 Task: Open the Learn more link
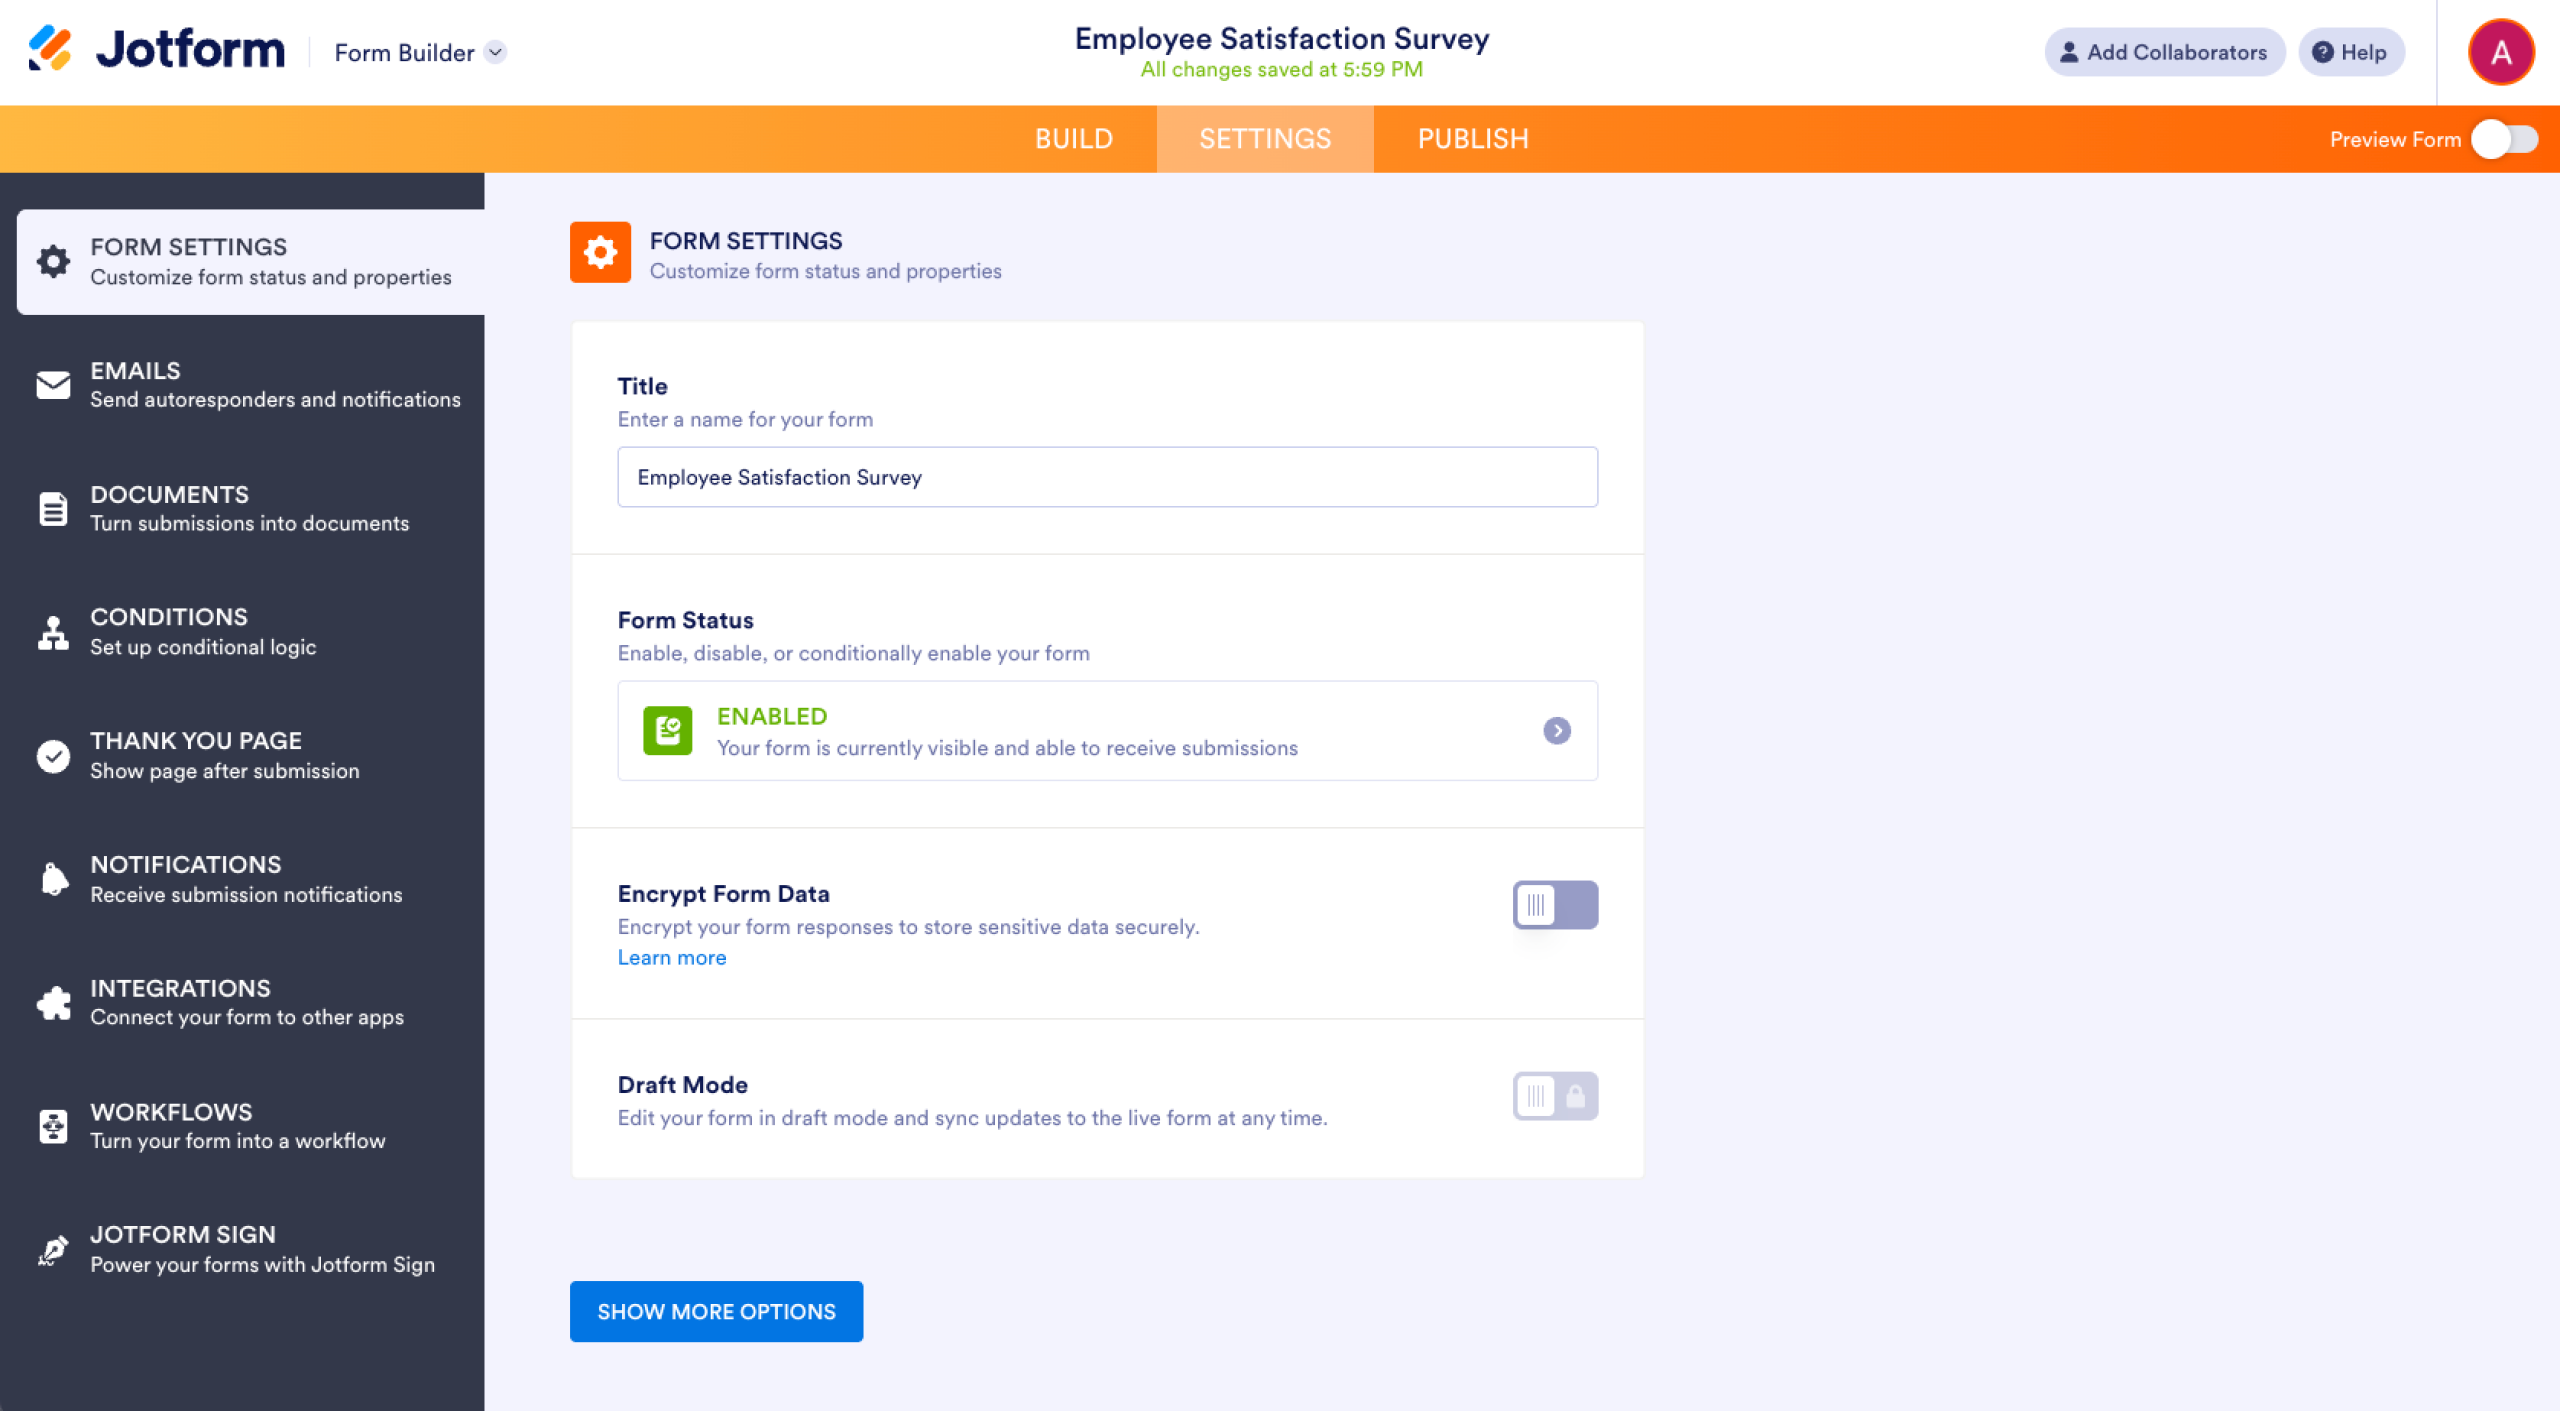pyautogui.click(x=672, y=957)
